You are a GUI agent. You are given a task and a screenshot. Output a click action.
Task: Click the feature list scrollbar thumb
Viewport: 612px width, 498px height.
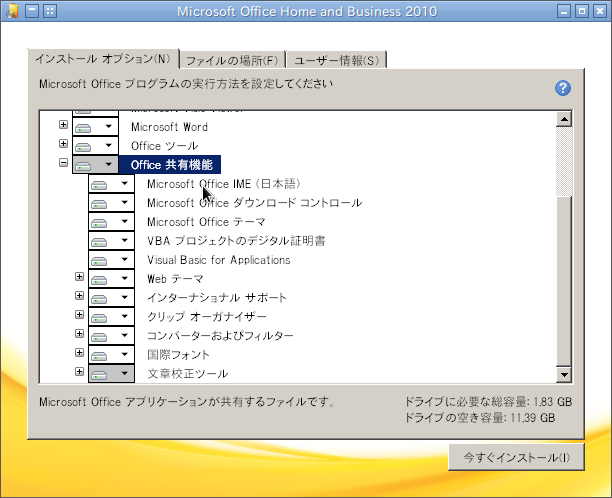pyautogui.click(x=564, y=282)
